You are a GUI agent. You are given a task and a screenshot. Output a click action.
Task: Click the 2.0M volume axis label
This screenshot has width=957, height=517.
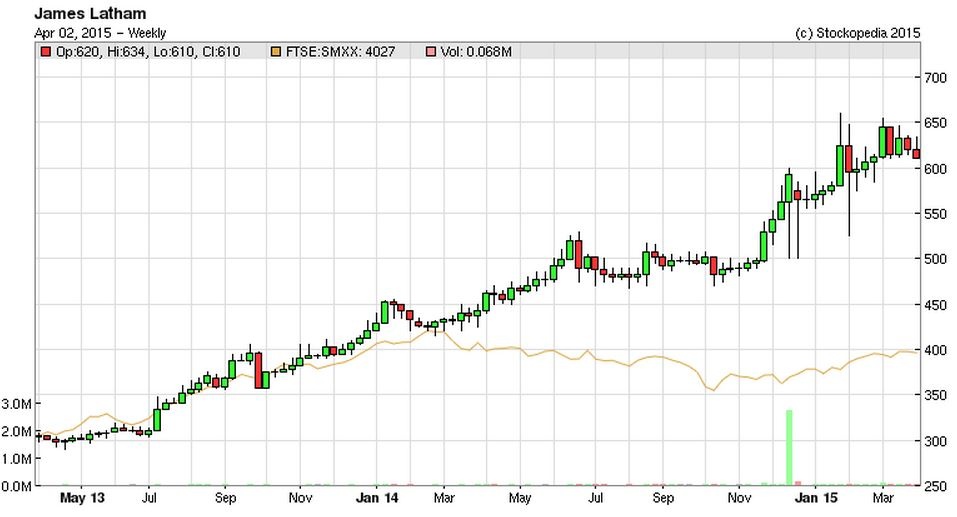click(x=16, y=432)
